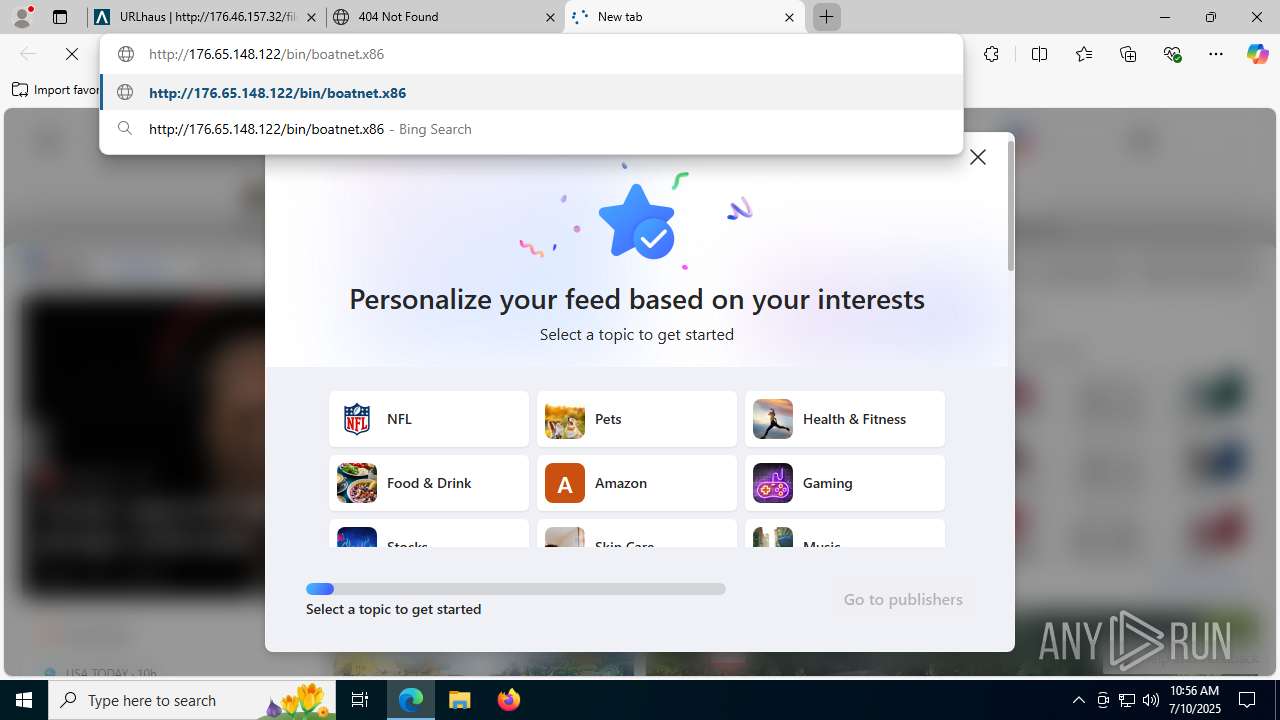Open Task View on the taskbar
The height and width of the screenshot is (720, 1280).
pyautogui.click(x=361, y=700)
